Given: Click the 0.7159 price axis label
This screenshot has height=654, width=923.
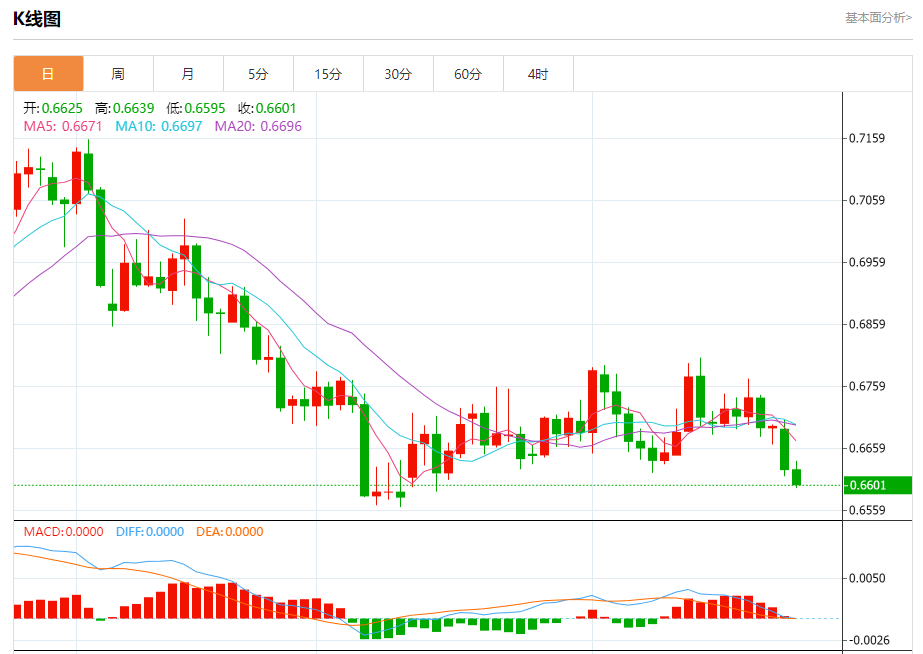Looking at the screenshot, I should coord(866,138).
